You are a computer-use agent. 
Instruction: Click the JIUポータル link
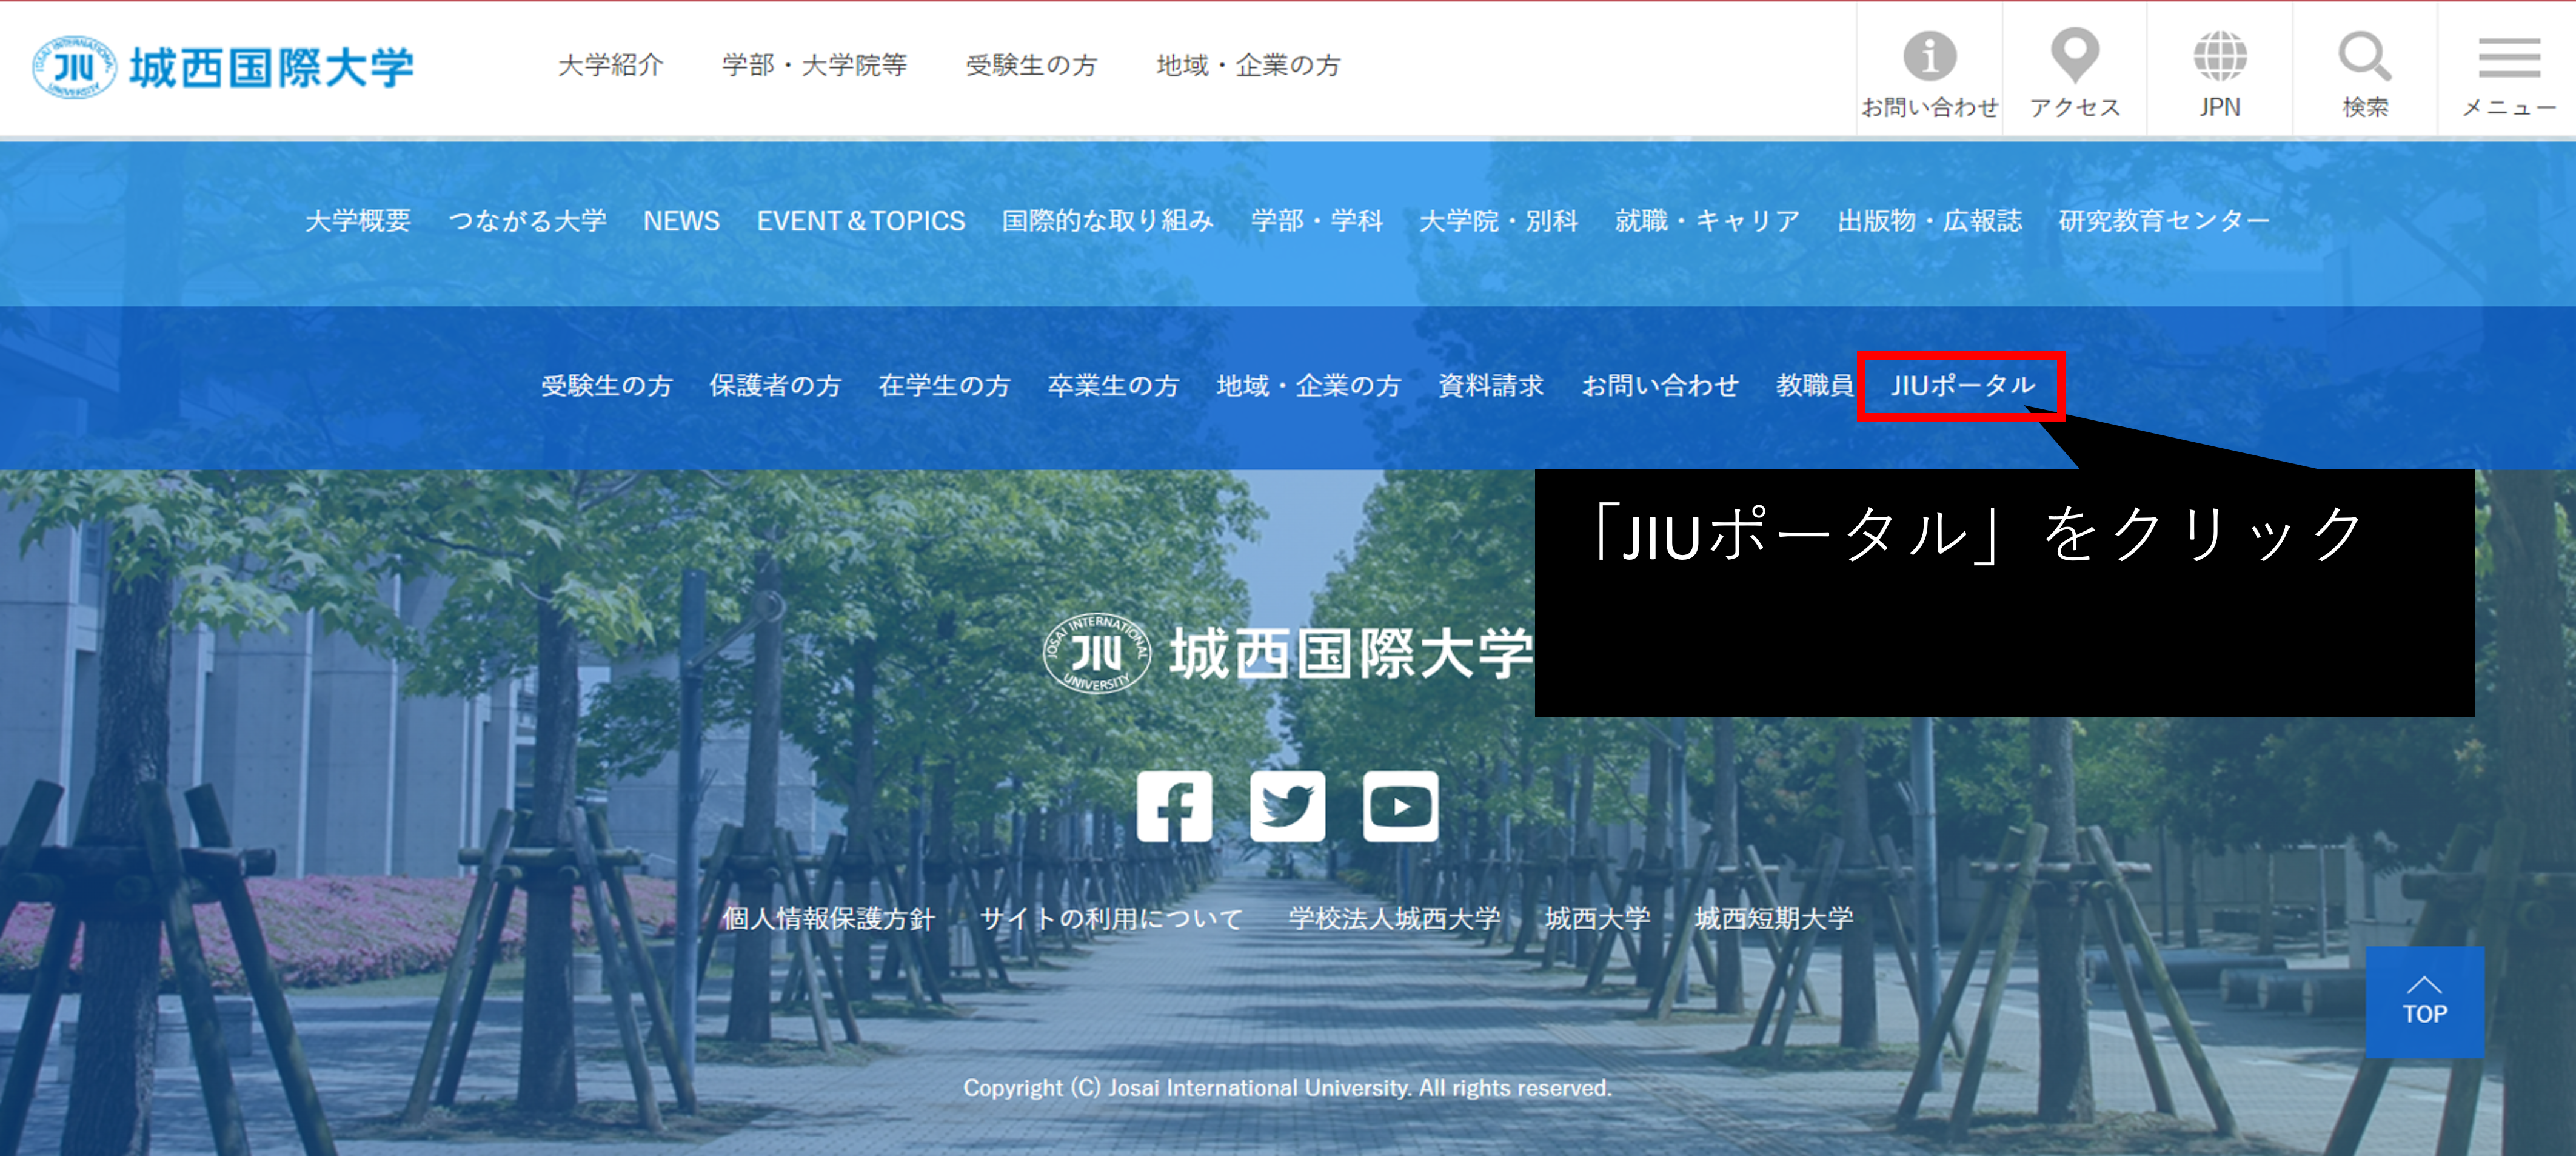point(1962,385)
